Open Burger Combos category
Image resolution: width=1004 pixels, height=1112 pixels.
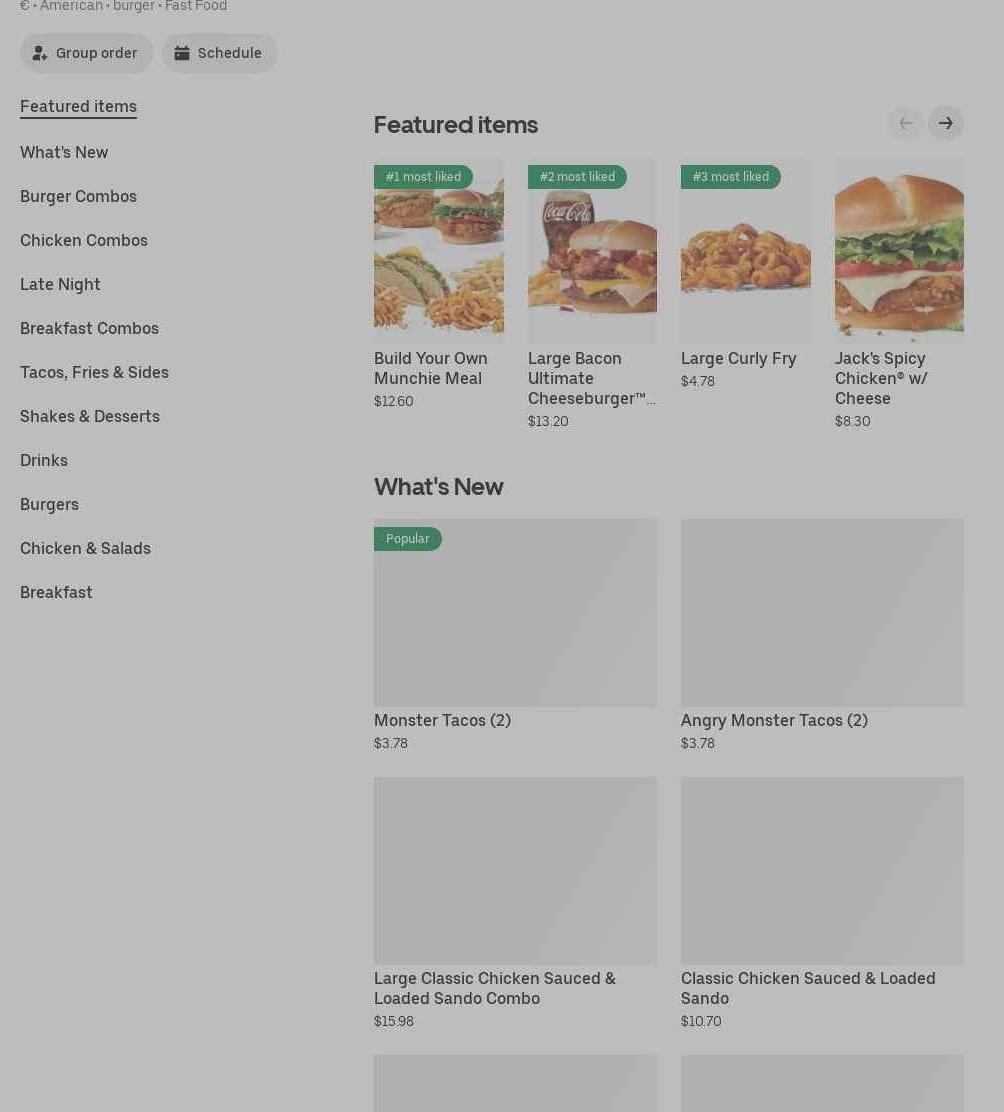(78, 196)
